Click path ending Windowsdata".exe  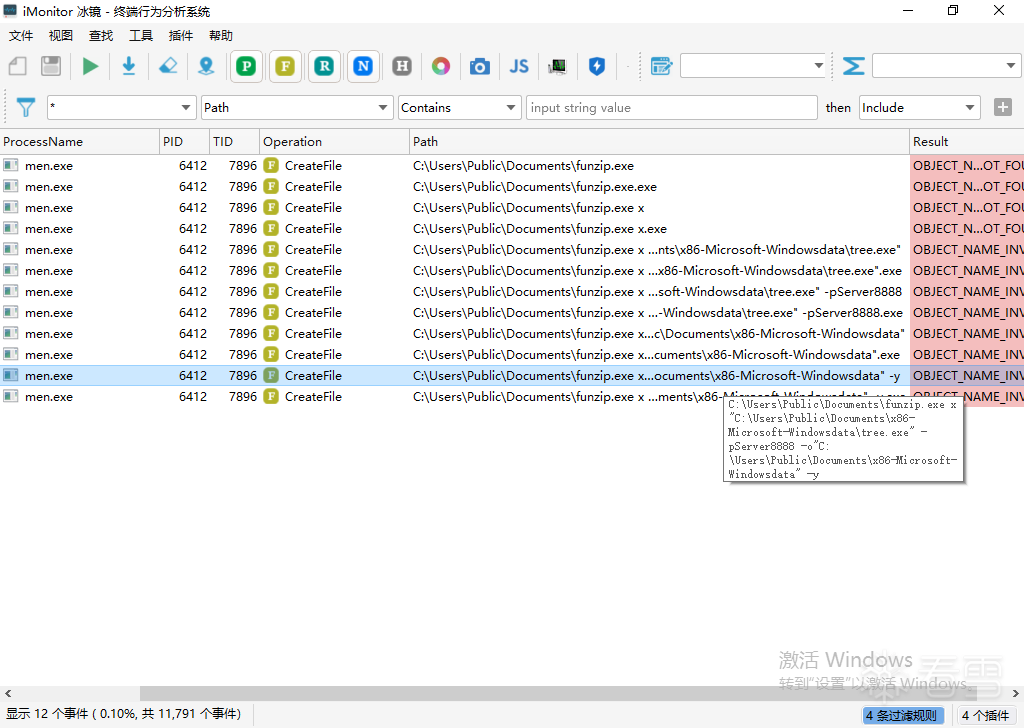656,355
